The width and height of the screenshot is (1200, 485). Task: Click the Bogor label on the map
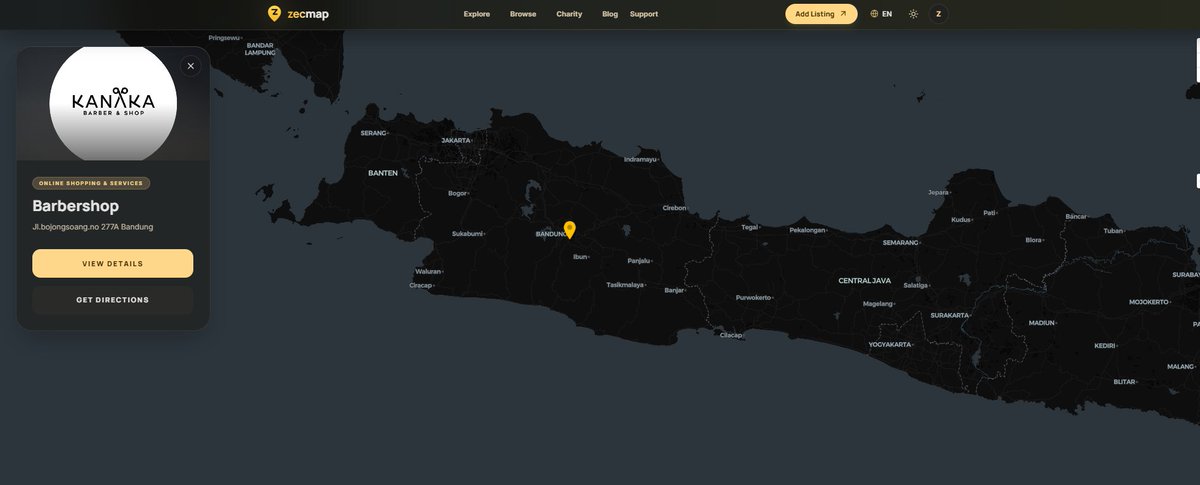[458, 193]
